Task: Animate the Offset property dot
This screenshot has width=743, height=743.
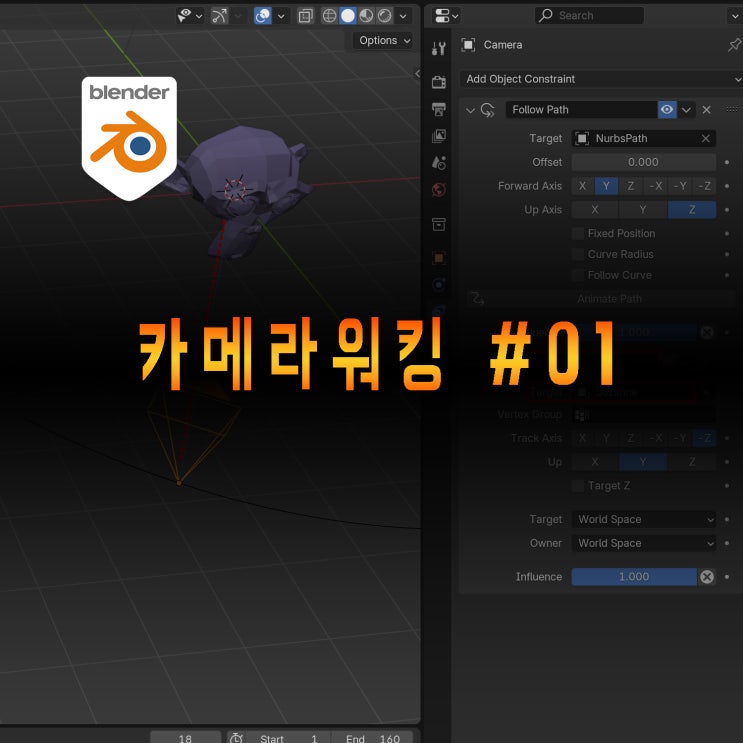Action: click(x=727, y=162)
